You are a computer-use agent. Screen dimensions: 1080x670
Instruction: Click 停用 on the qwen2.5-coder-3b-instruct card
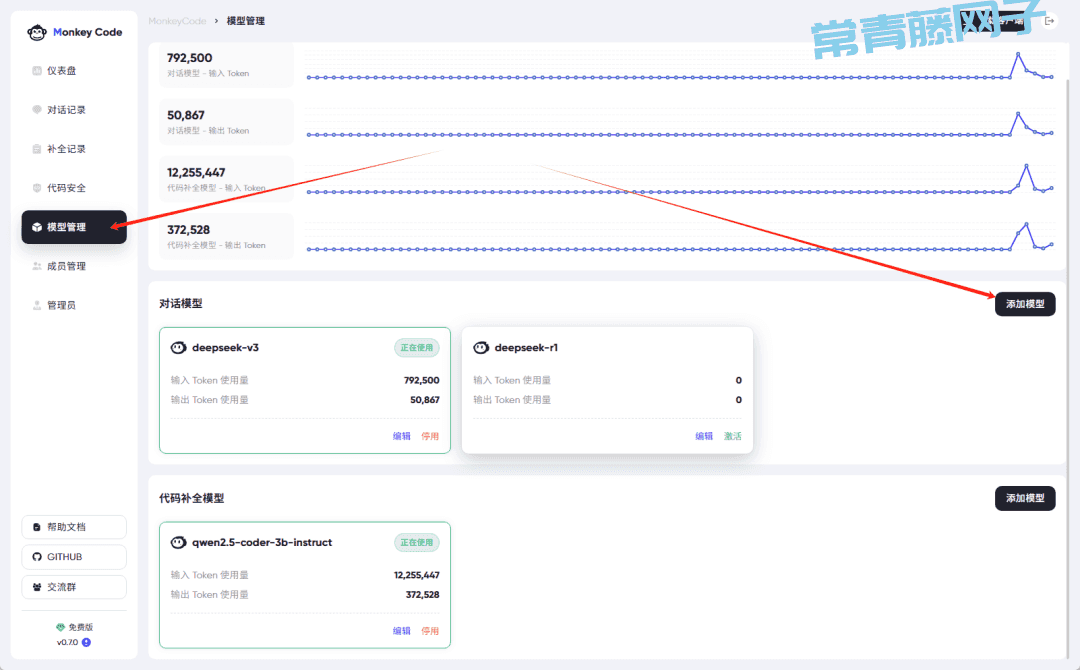(430, 631)
